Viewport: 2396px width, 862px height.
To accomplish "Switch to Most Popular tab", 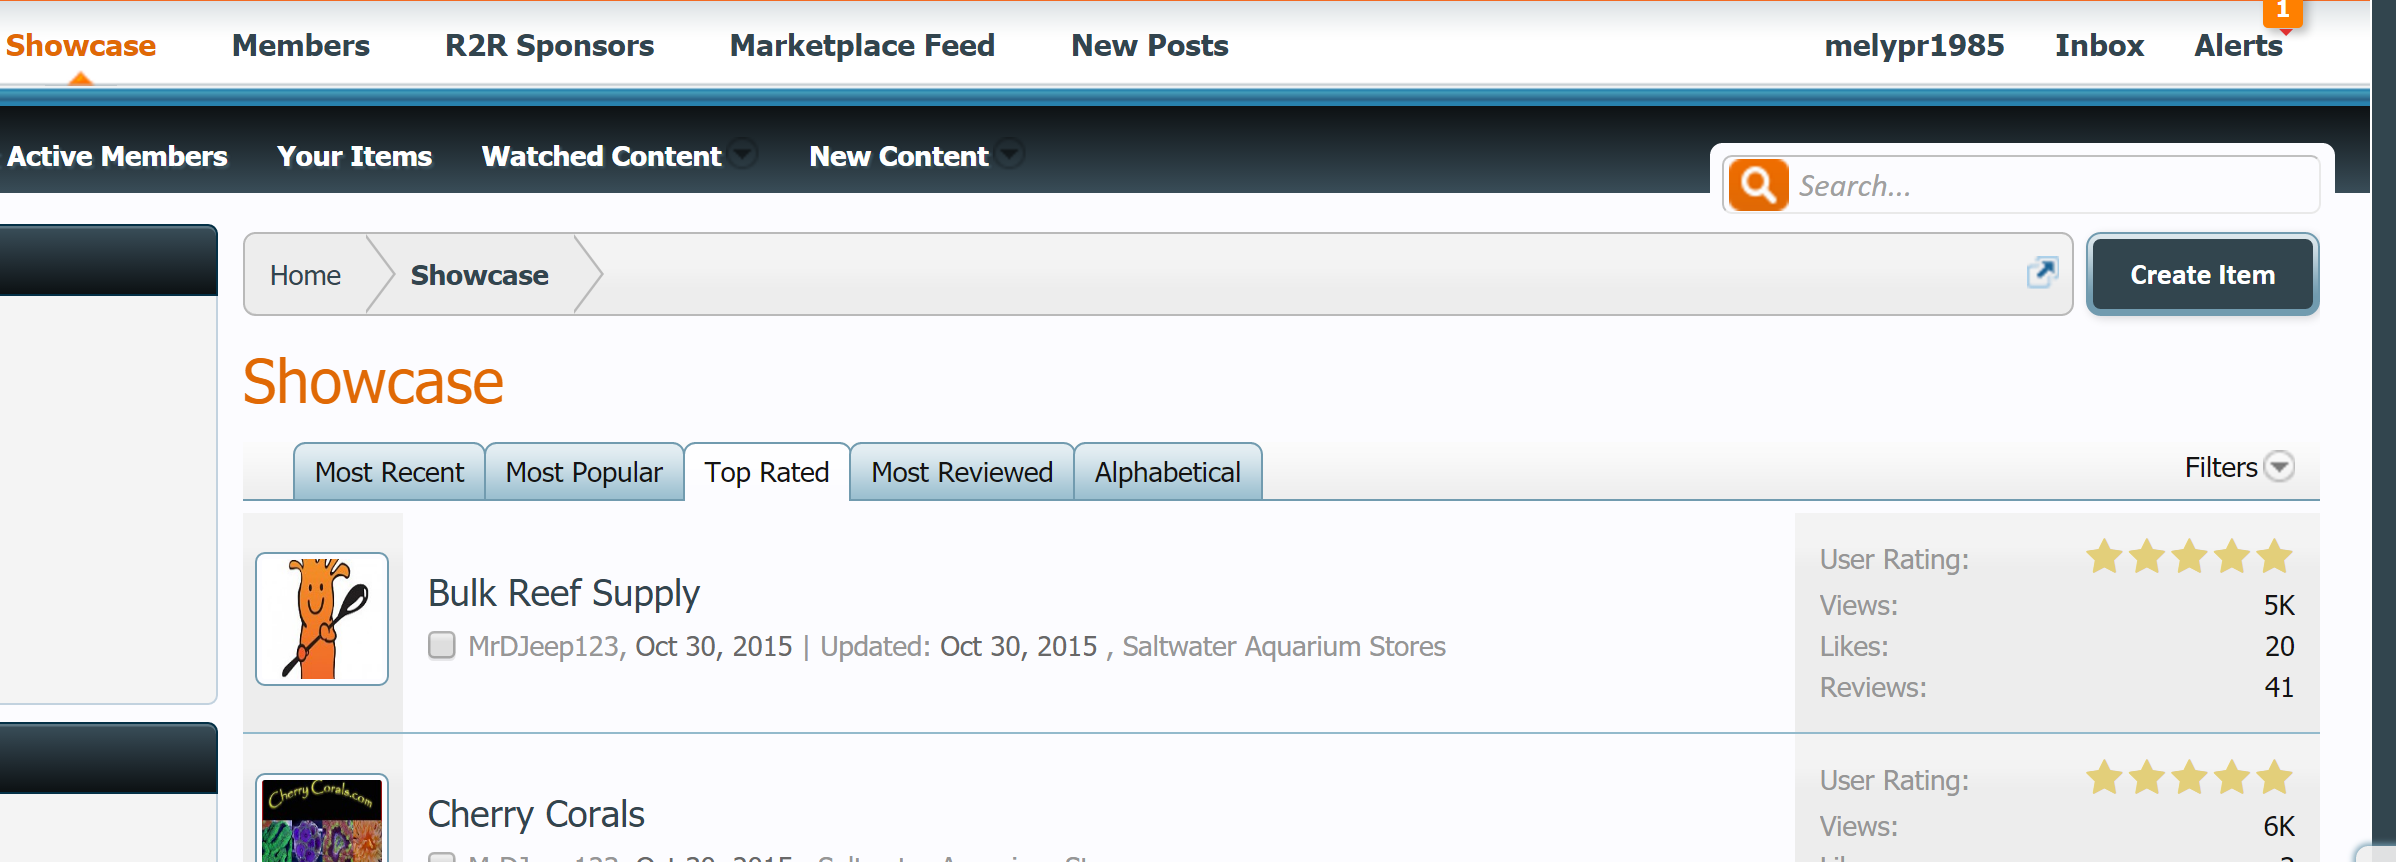I will coord(584,472).
